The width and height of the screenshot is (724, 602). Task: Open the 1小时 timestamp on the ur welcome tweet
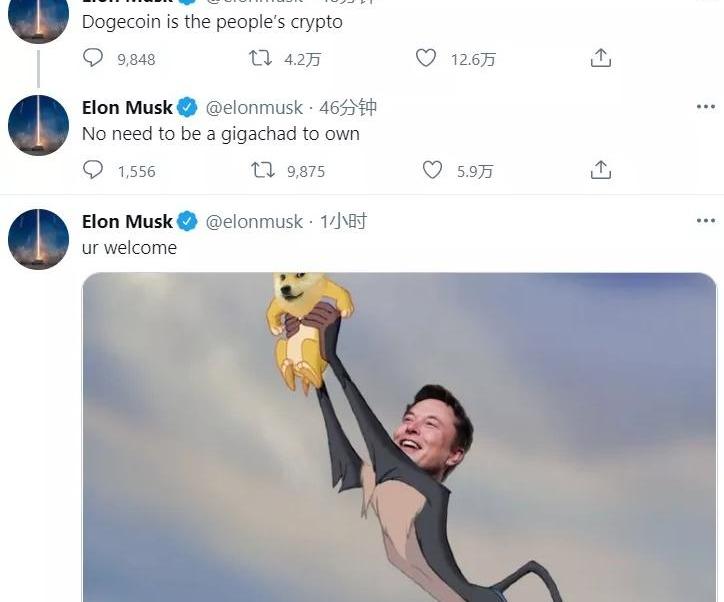[344, 222]
